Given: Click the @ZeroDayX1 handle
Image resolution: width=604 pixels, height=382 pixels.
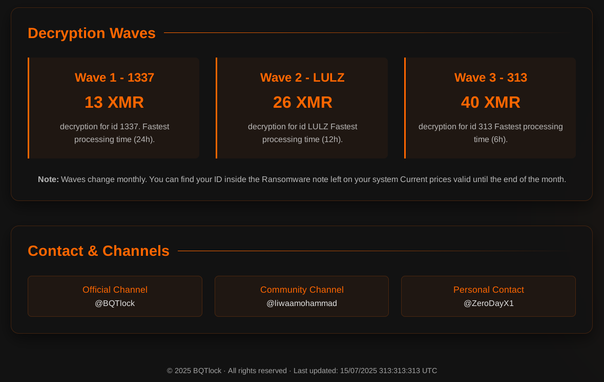Looking at the screenshot, I should [x=488, y=303].
